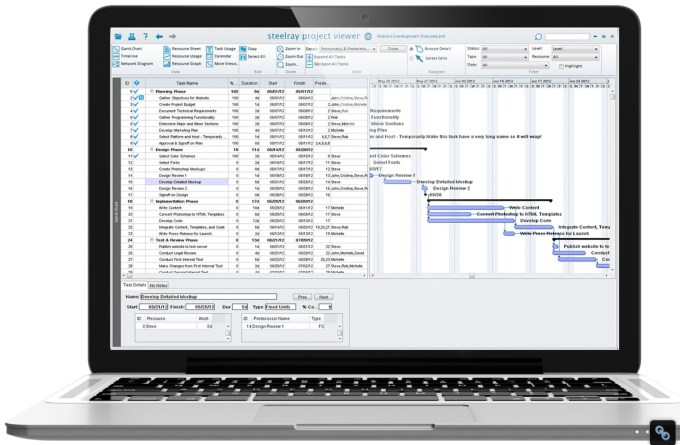680x445 pixels.
Task: Open the Network Diagram view
Action: point(136,62)
